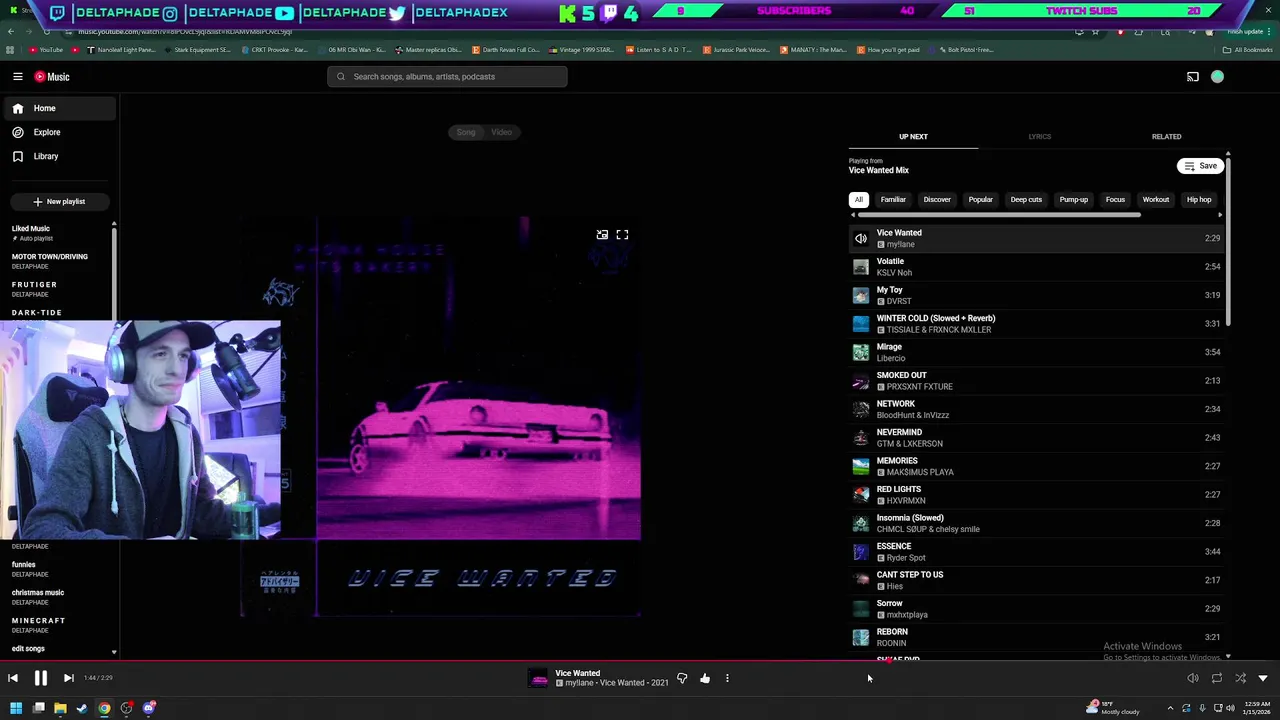Toggle repeat mode

click(x=1217, y=678)
